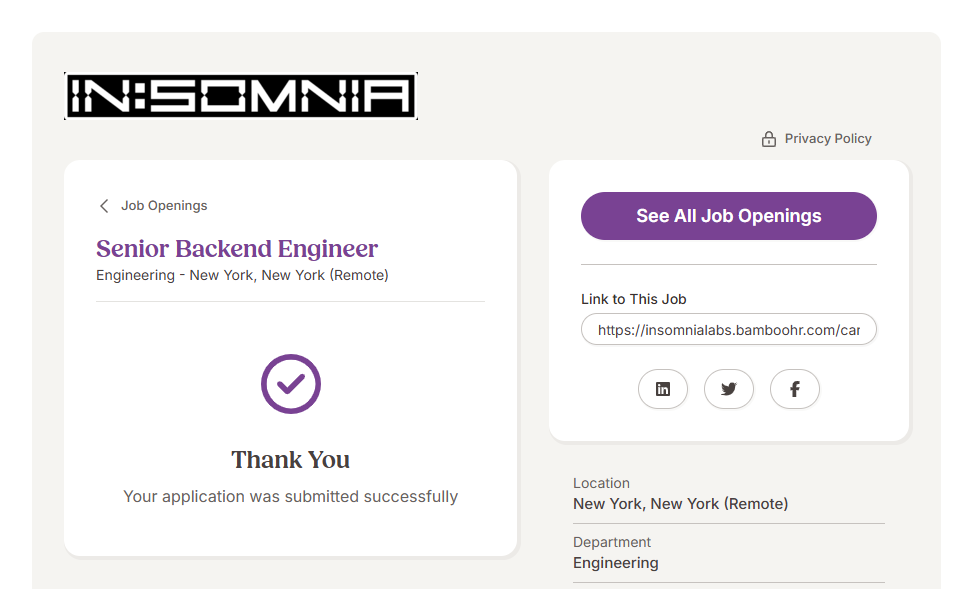Share this job on Facebook
Viewport: 973px width, 589px height.
(795, 390)
